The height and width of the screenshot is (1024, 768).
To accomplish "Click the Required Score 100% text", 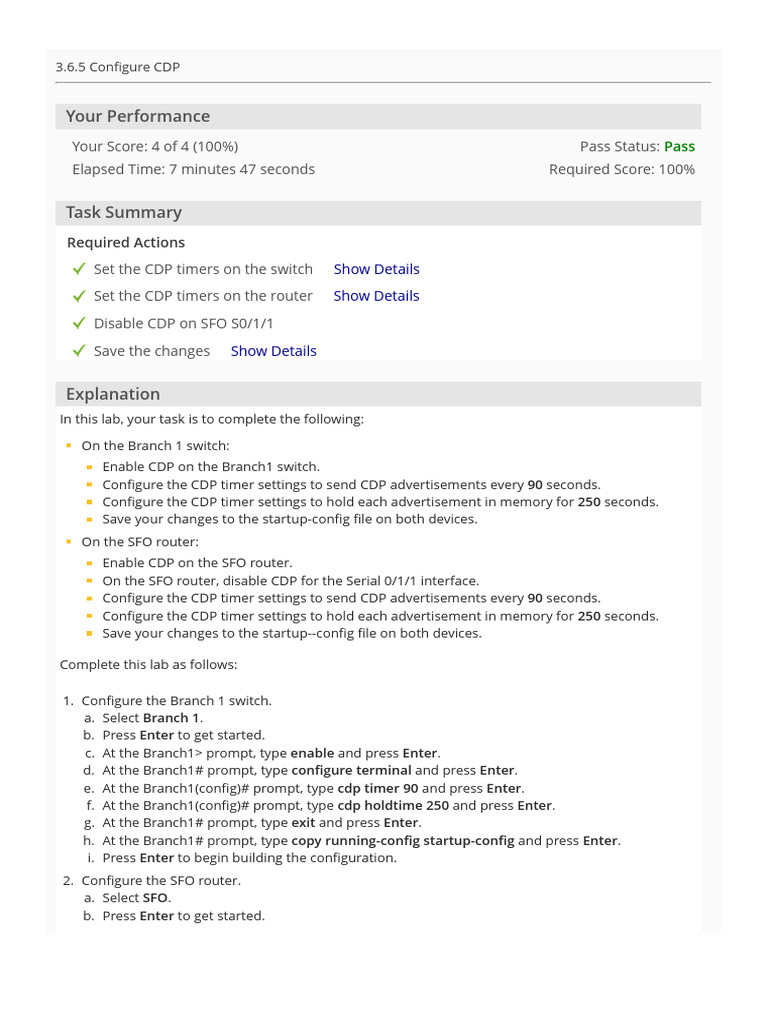I will pyautogui.click(x=622, y=169).
